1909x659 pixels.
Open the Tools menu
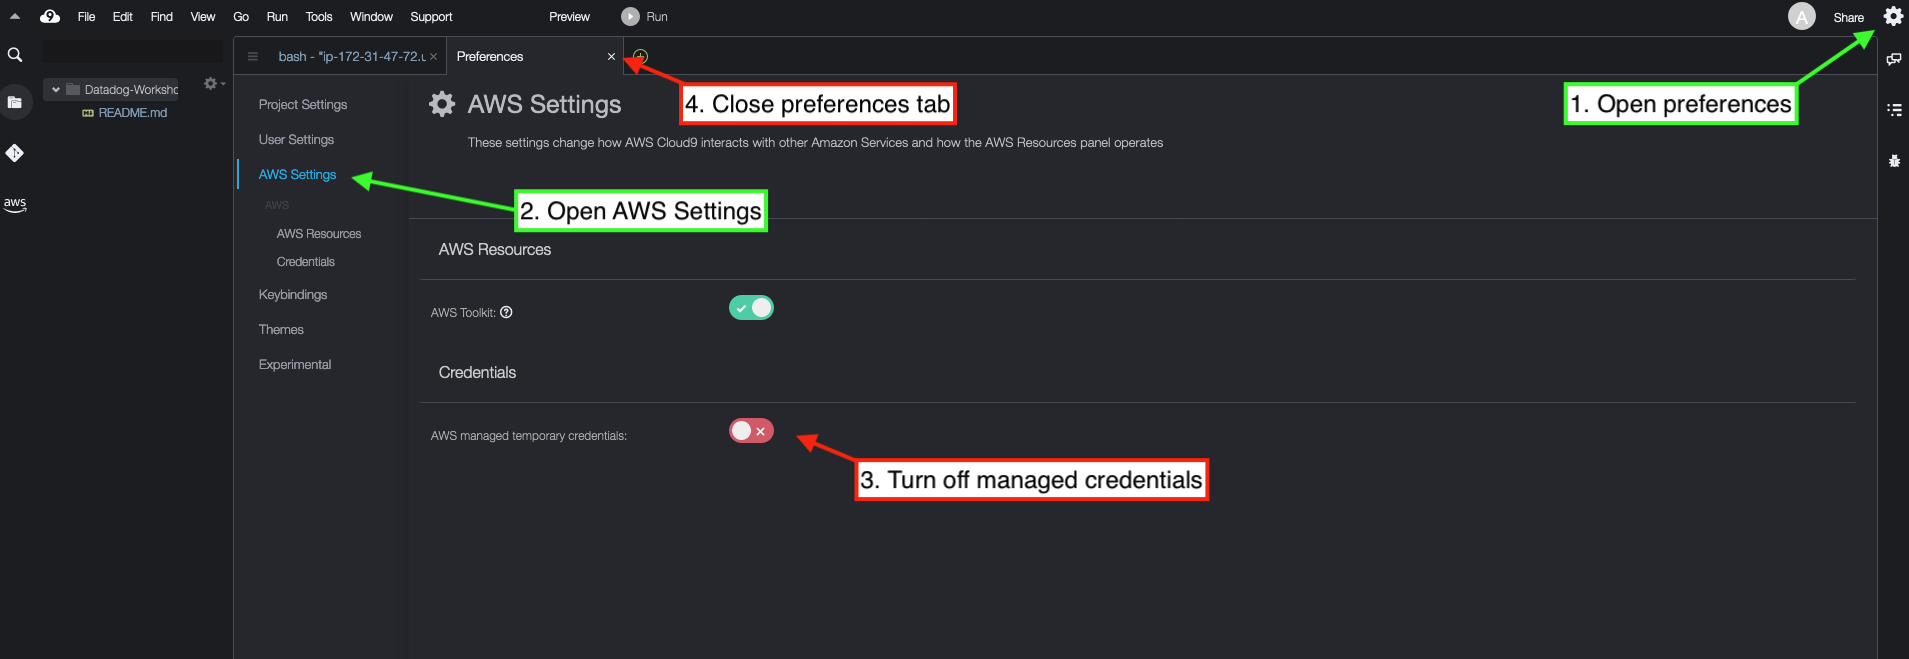pos(319,17)
